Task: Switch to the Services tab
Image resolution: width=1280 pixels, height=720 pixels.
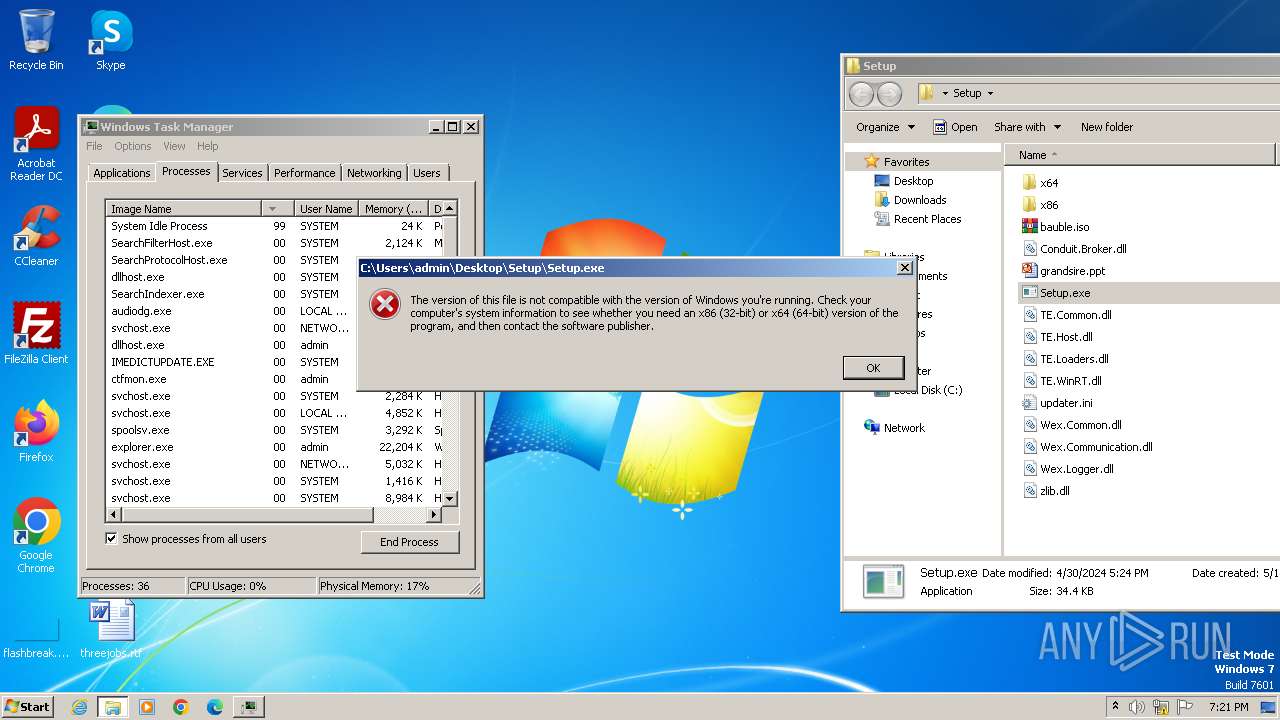Action: click(242, 173)
